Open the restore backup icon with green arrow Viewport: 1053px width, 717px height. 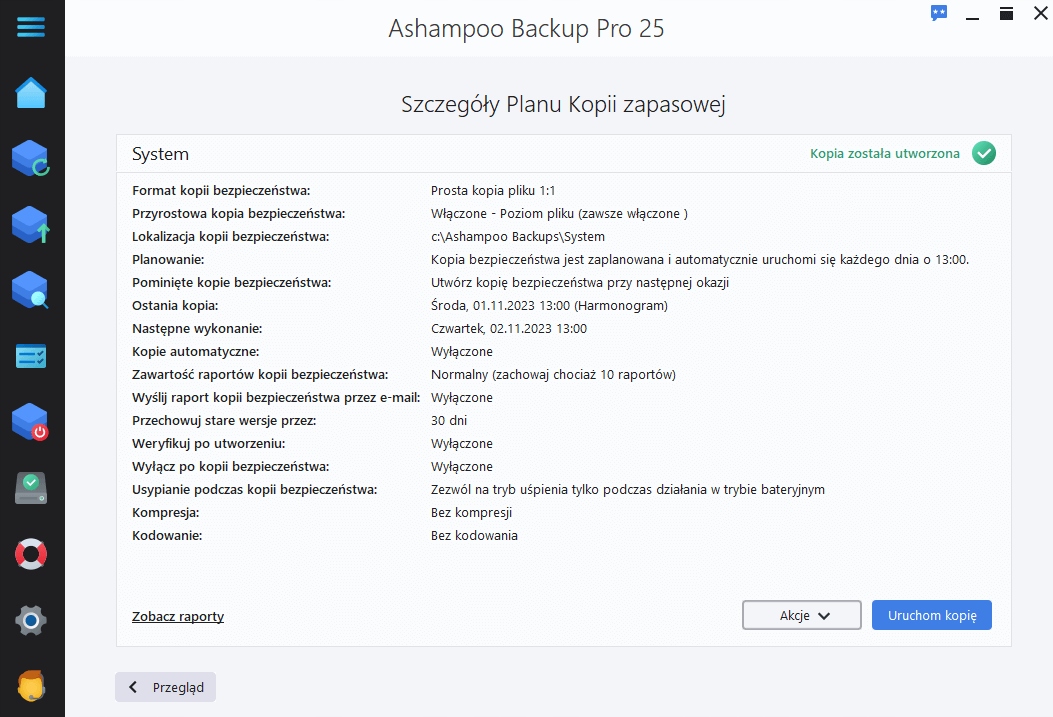pos(31,224)
